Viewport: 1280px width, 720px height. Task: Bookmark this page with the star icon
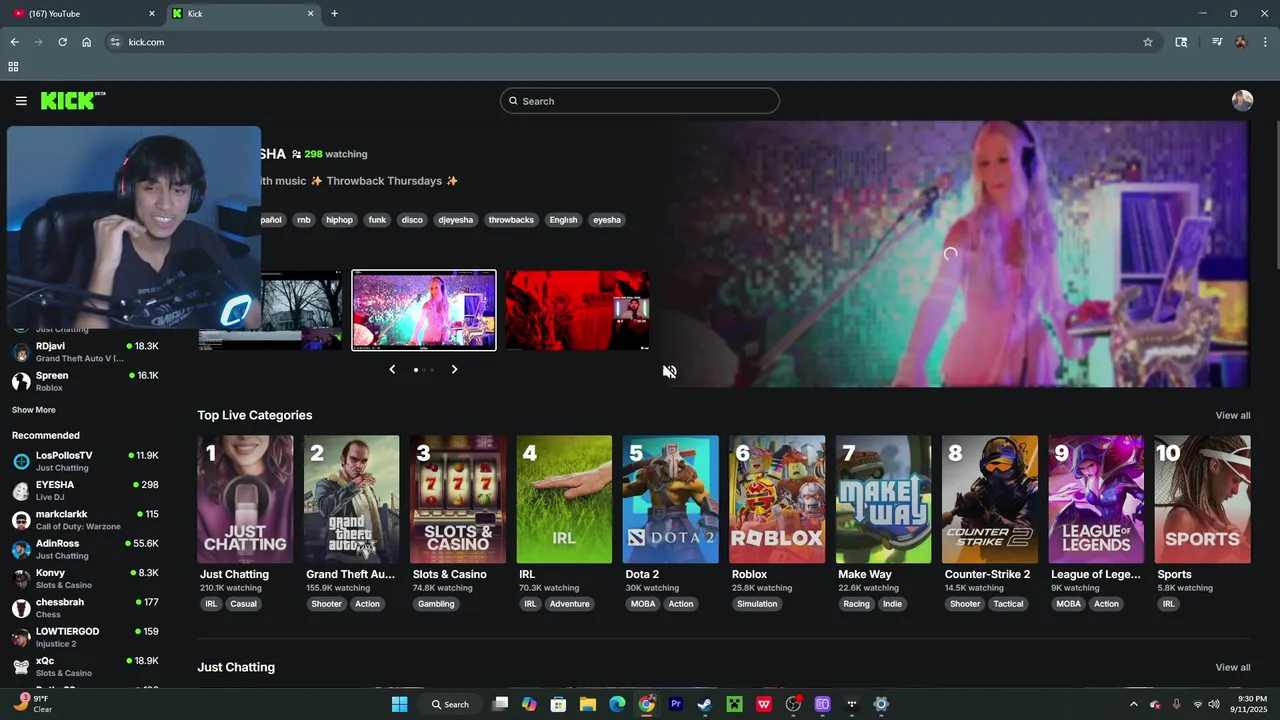tap(1148, 42)
